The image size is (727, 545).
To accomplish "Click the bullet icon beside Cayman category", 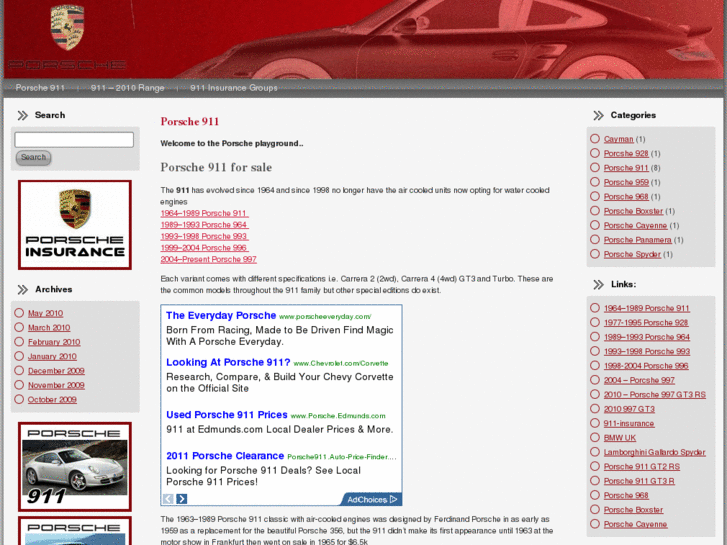I will [595, 139].
